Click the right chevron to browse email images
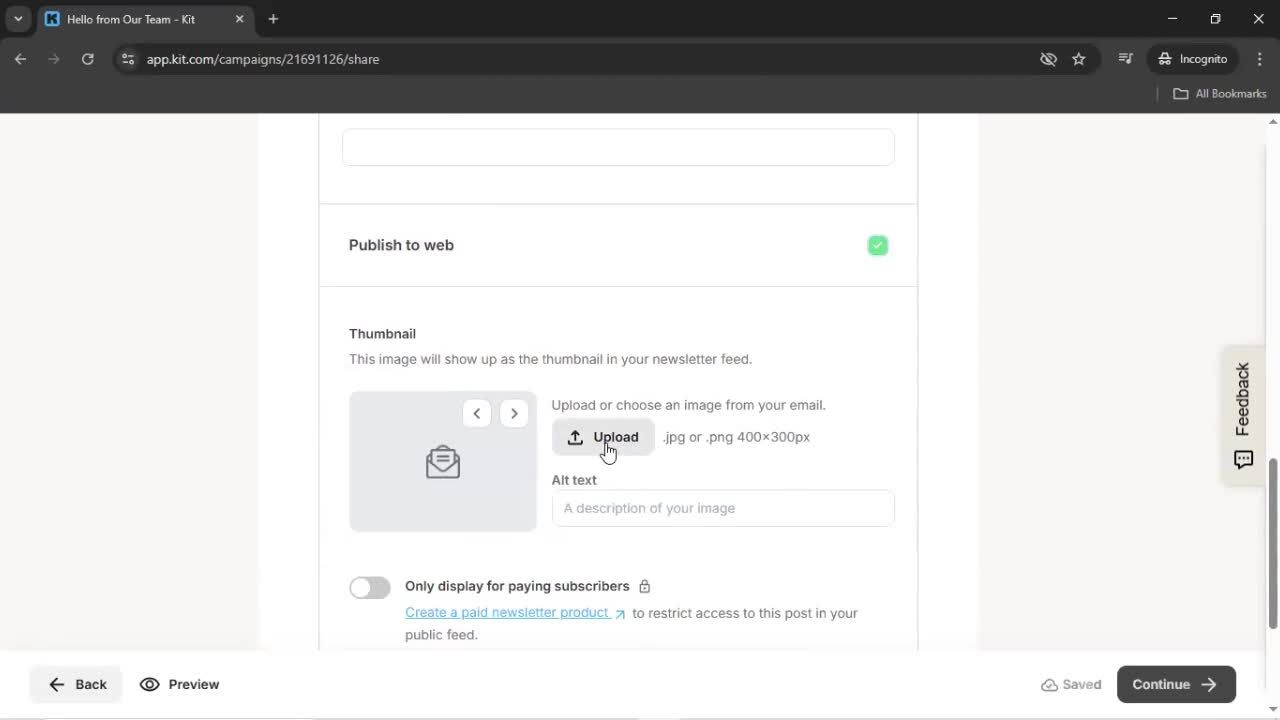This screenshot has height=720, width=1280. tap(514, 413)
